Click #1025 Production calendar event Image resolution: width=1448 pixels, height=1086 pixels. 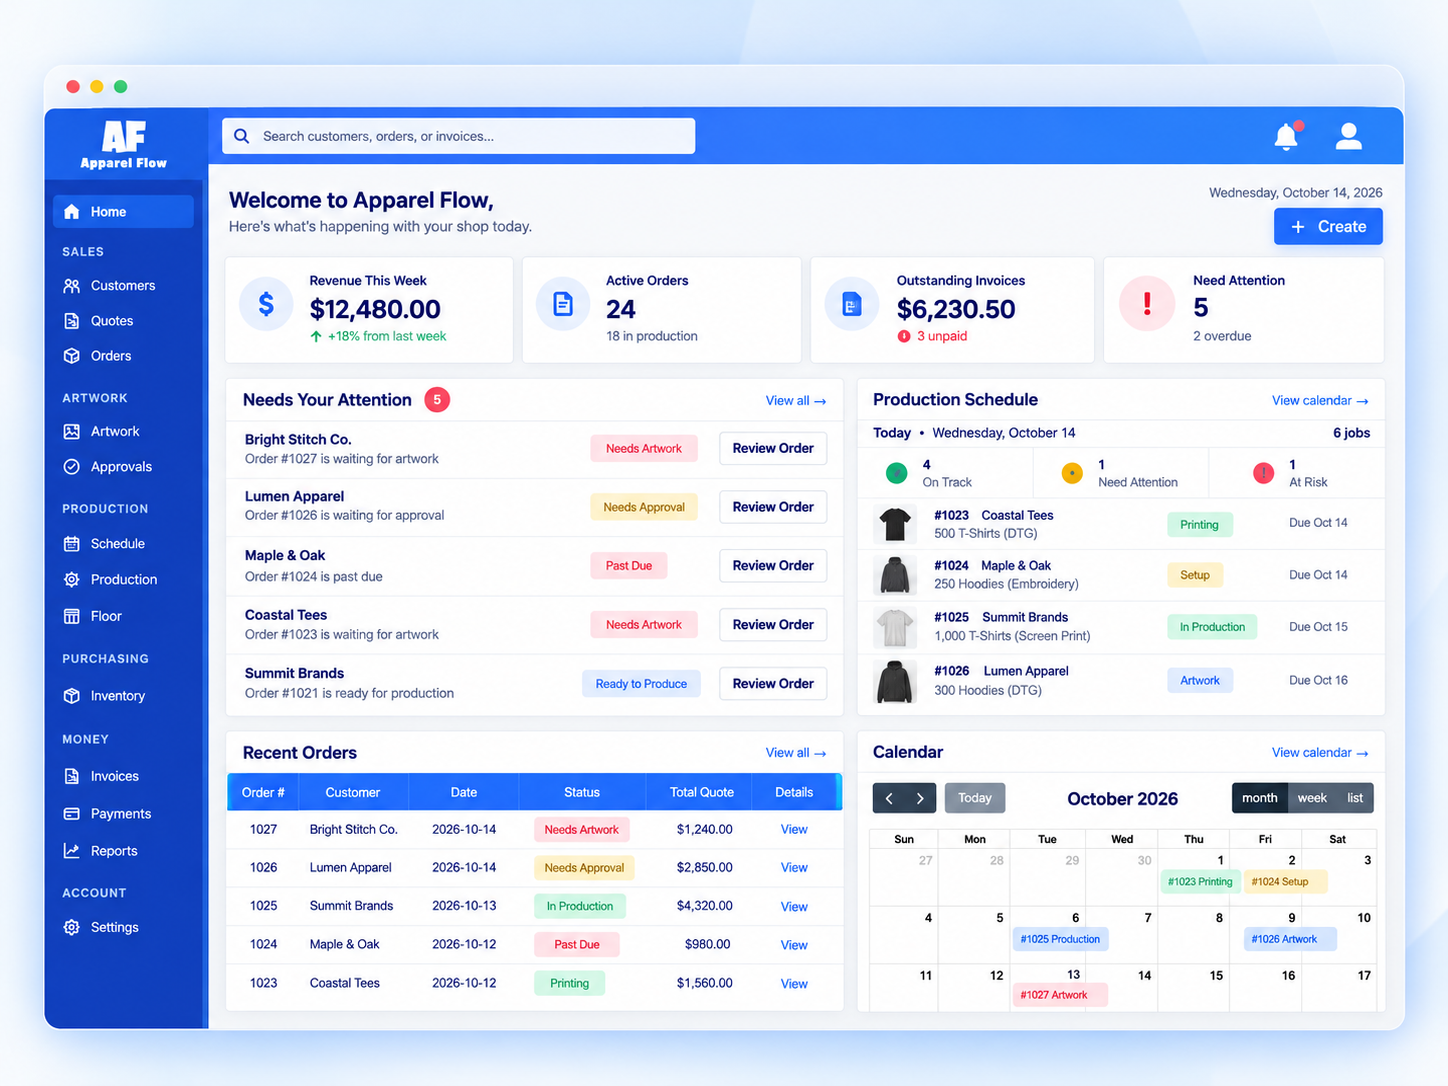tap(1060, 940)
